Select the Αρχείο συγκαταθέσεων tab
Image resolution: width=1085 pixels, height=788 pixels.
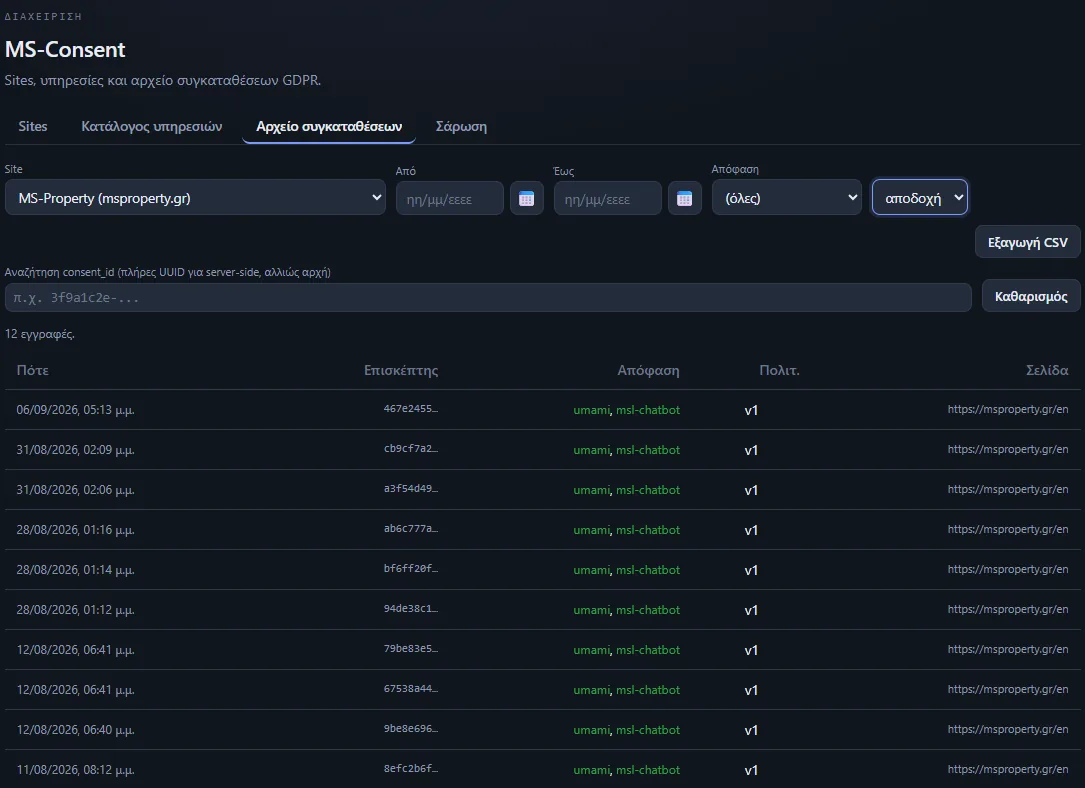tap(329, 127)
